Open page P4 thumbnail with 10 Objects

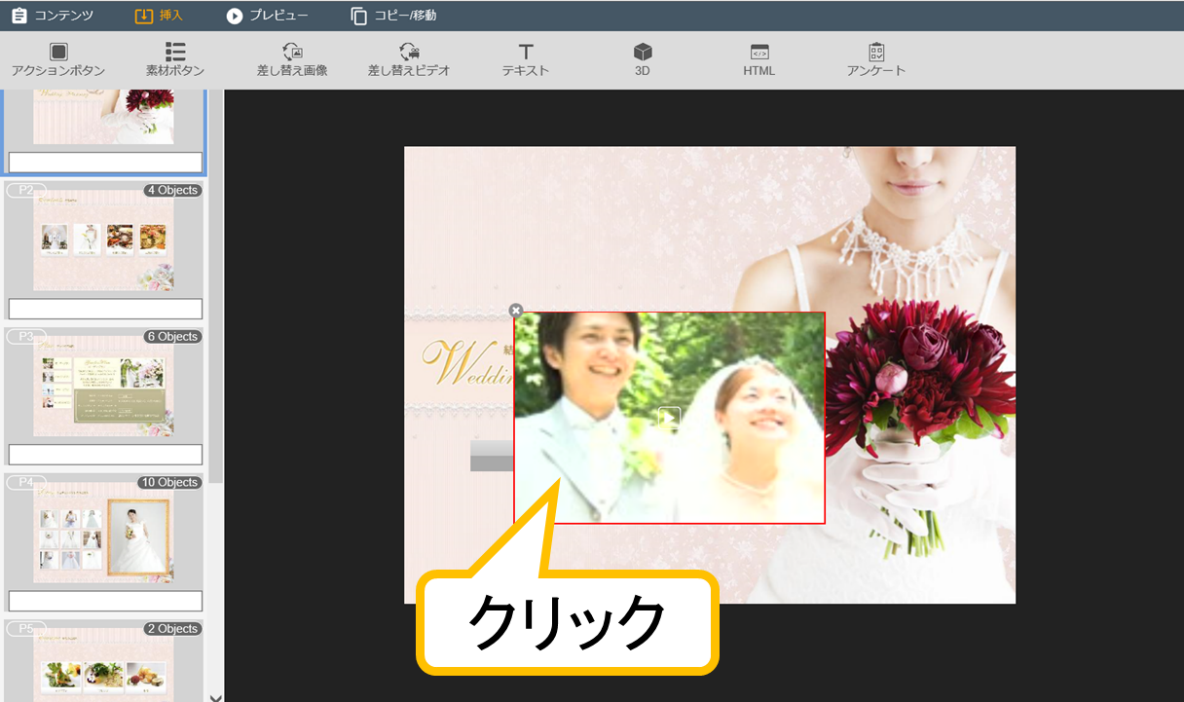(x=103, y=534)
